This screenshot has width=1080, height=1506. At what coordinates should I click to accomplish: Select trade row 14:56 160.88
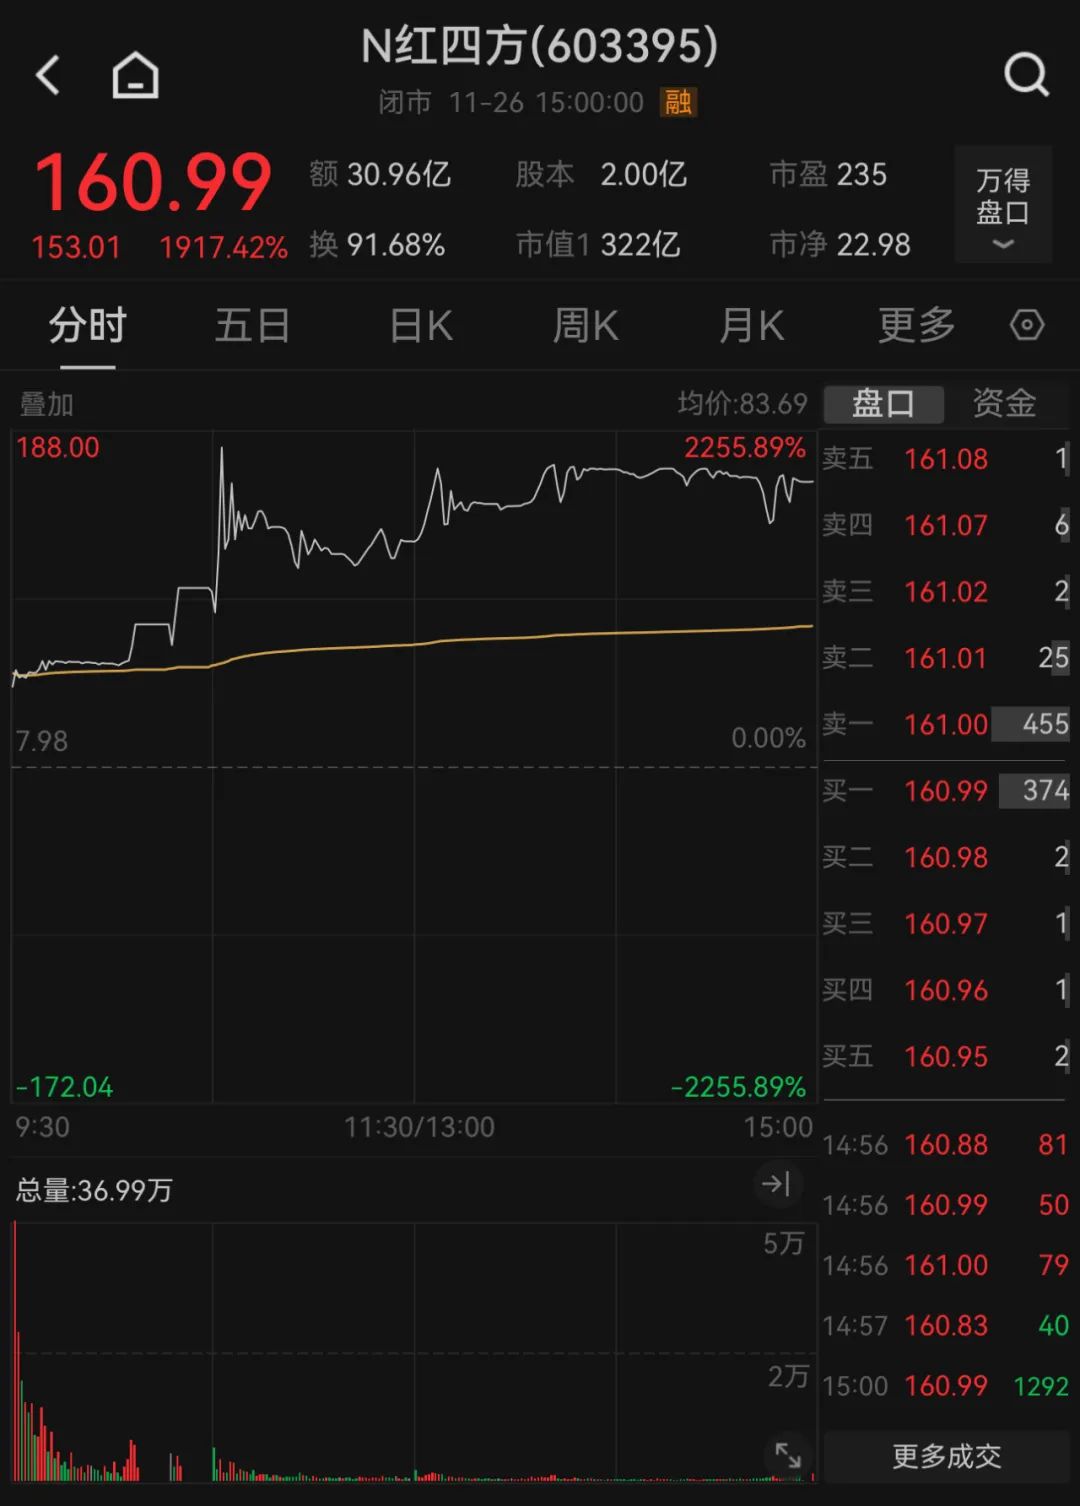coord(945,1145)
